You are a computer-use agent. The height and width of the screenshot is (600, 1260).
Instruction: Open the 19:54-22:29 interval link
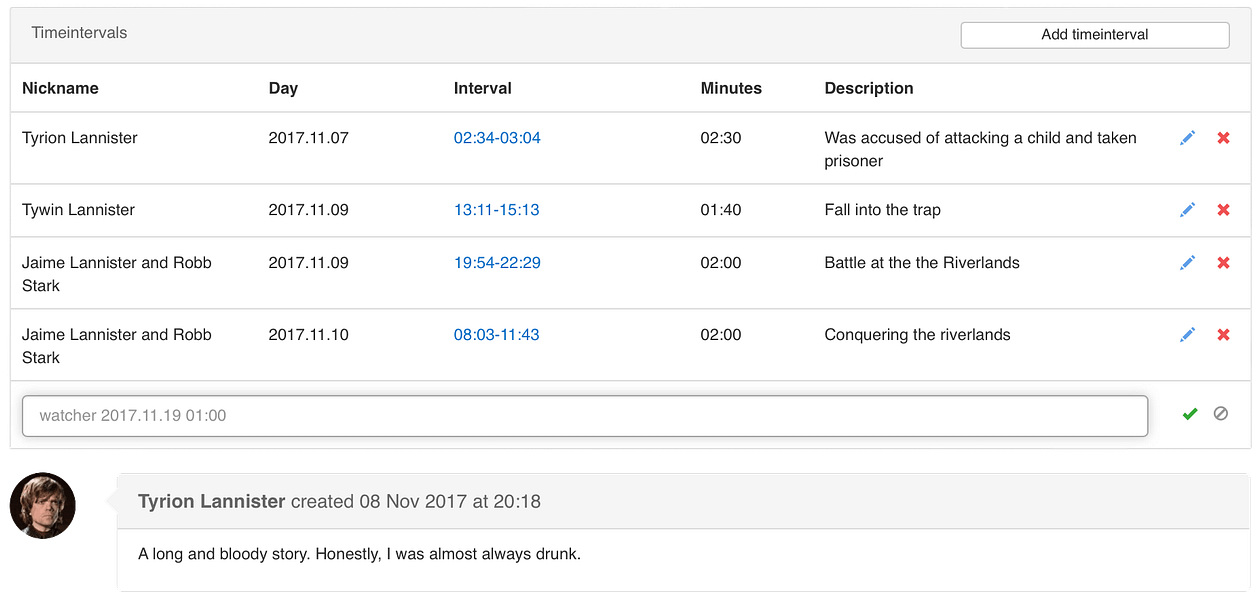[497, 263]
